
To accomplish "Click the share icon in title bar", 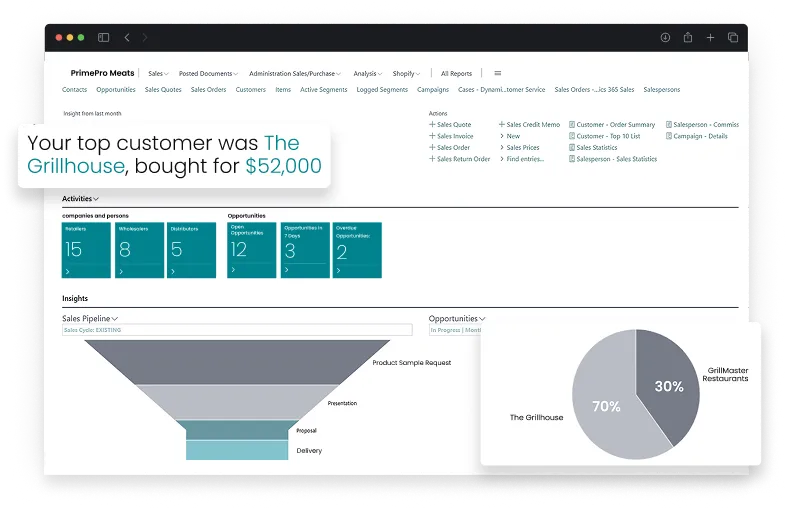I will point(688,37).
